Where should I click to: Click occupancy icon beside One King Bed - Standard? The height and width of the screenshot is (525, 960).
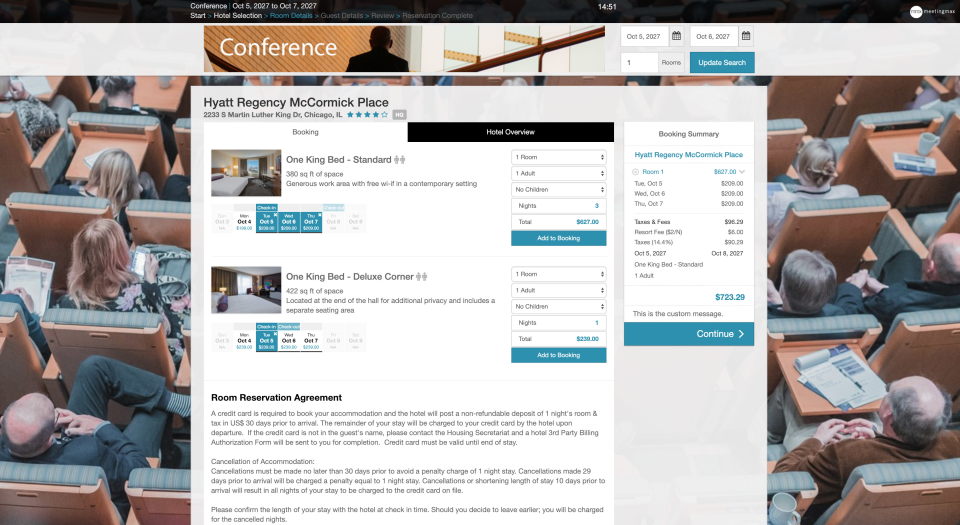point(400,160)
